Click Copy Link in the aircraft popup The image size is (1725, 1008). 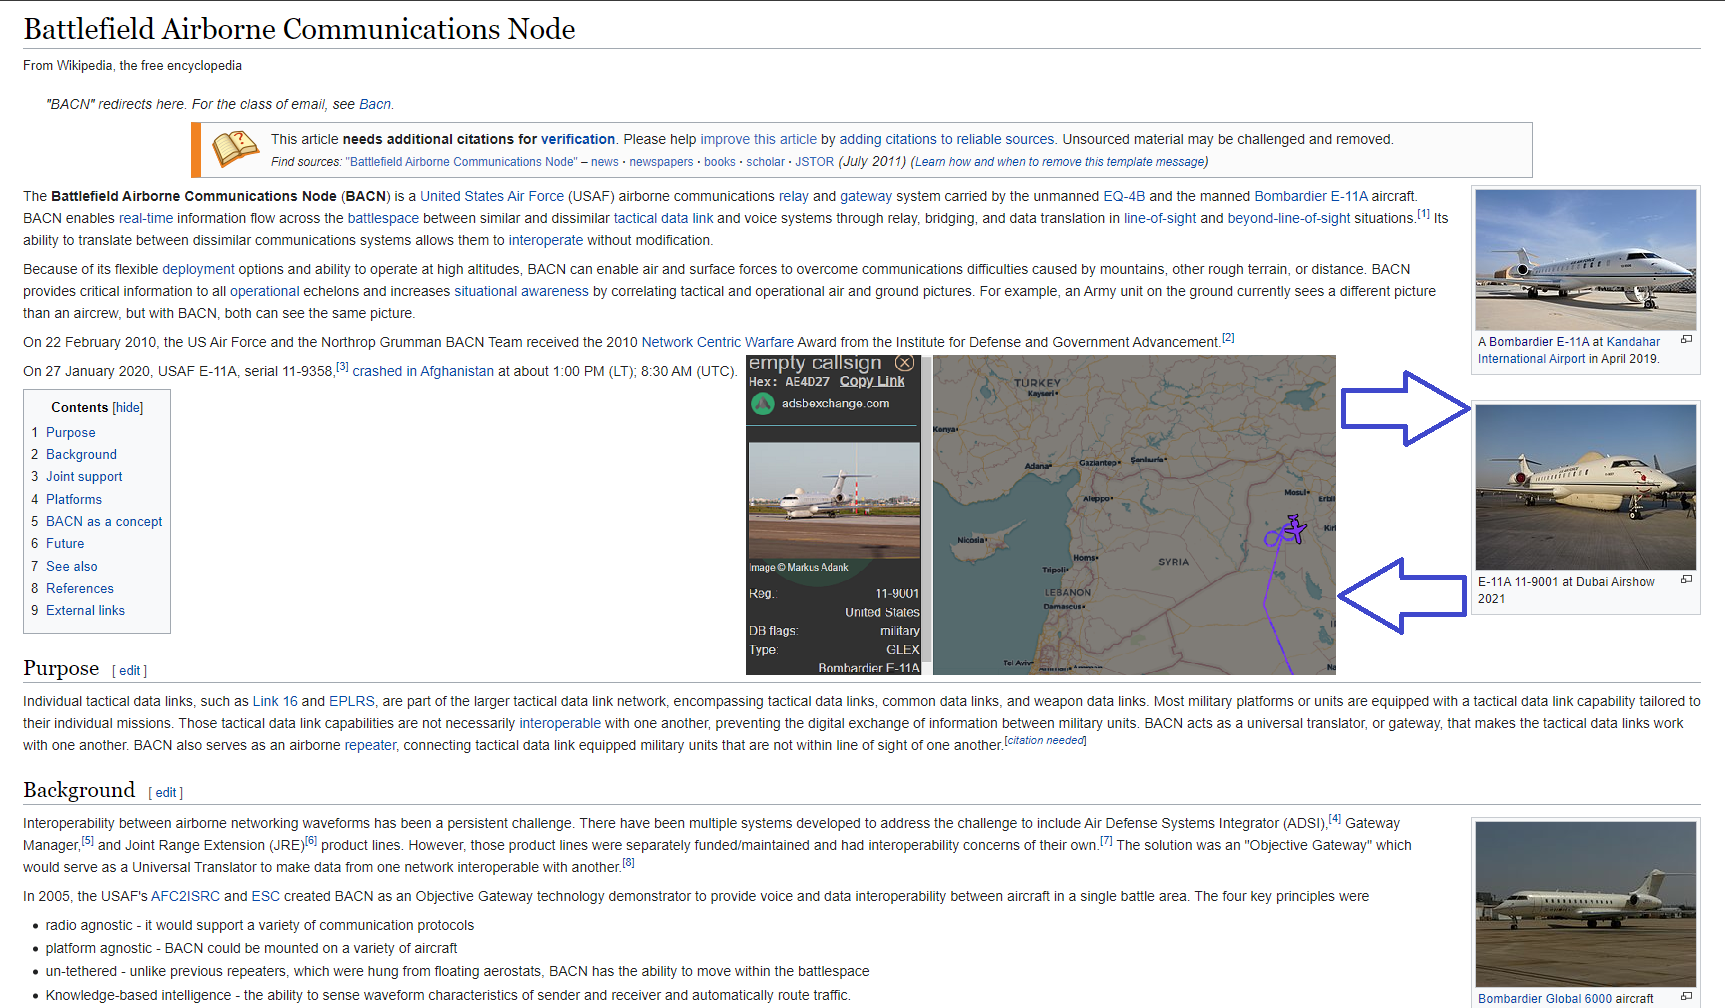[x=872, y=382]
